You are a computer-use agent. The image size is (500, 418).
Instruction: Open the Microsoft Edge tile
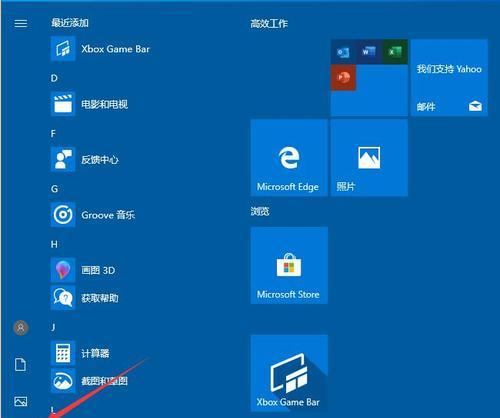pyautogui.click(x=289, y=158)
